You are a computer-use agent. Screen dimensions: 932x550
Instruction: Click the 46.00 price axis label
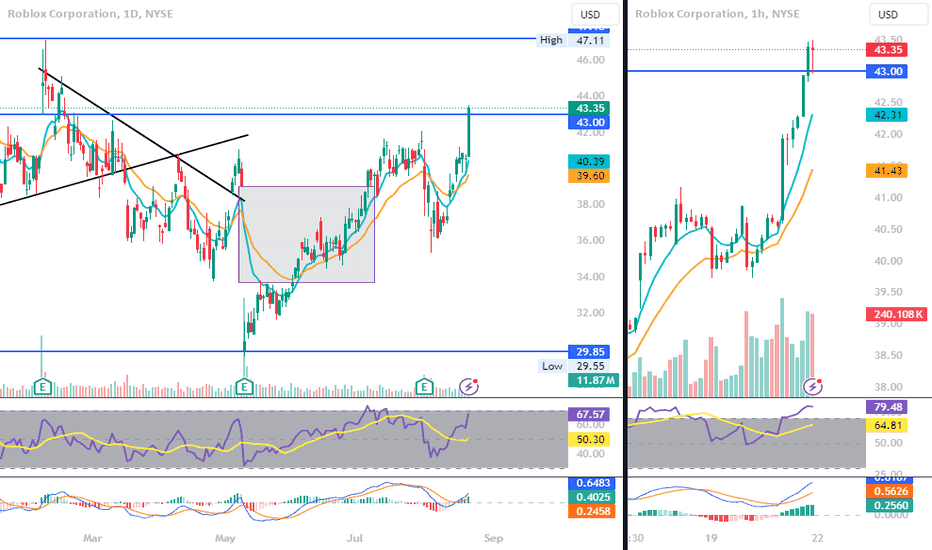(590, 60)
